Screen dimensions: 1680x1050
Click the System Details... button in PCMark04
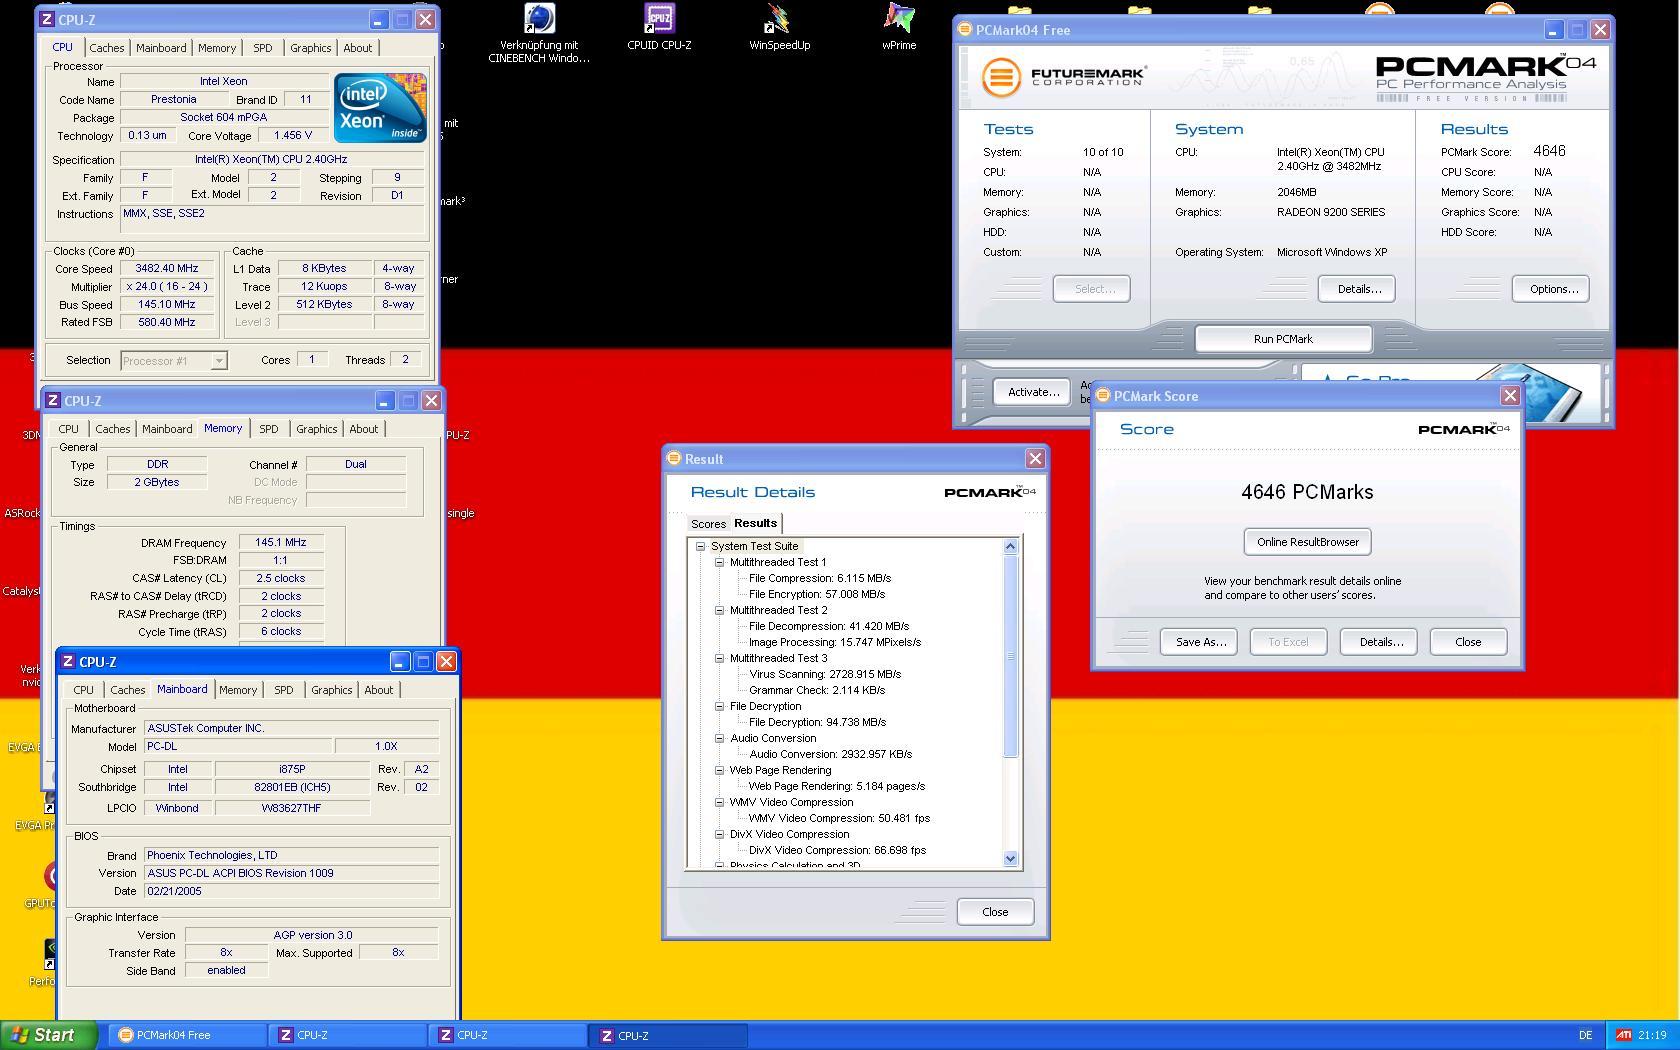[x=1358, y=289]
